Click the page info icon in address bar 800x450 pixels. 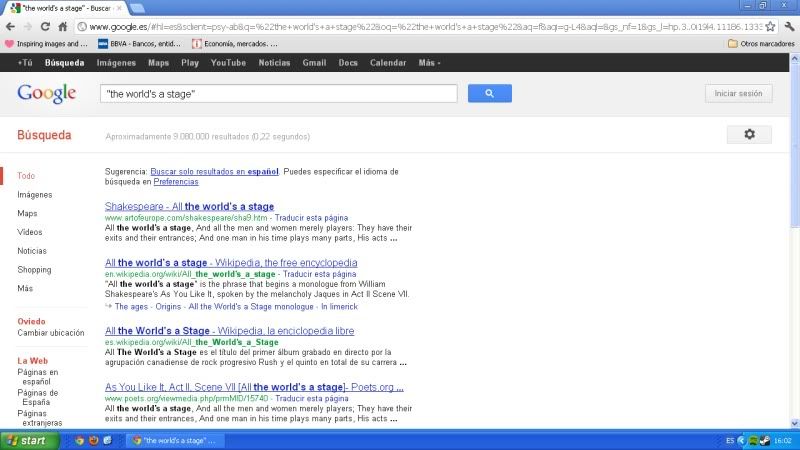pos(82,27)
